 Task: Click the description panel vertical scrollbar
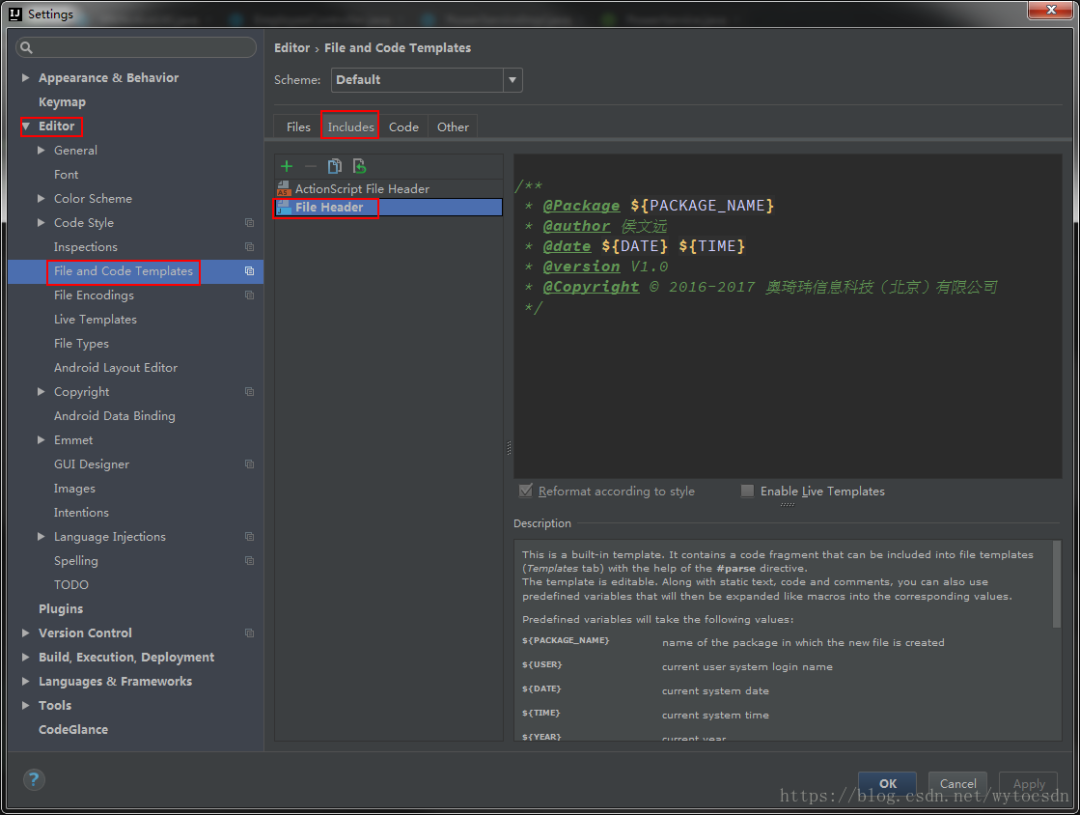(1056, 585)
